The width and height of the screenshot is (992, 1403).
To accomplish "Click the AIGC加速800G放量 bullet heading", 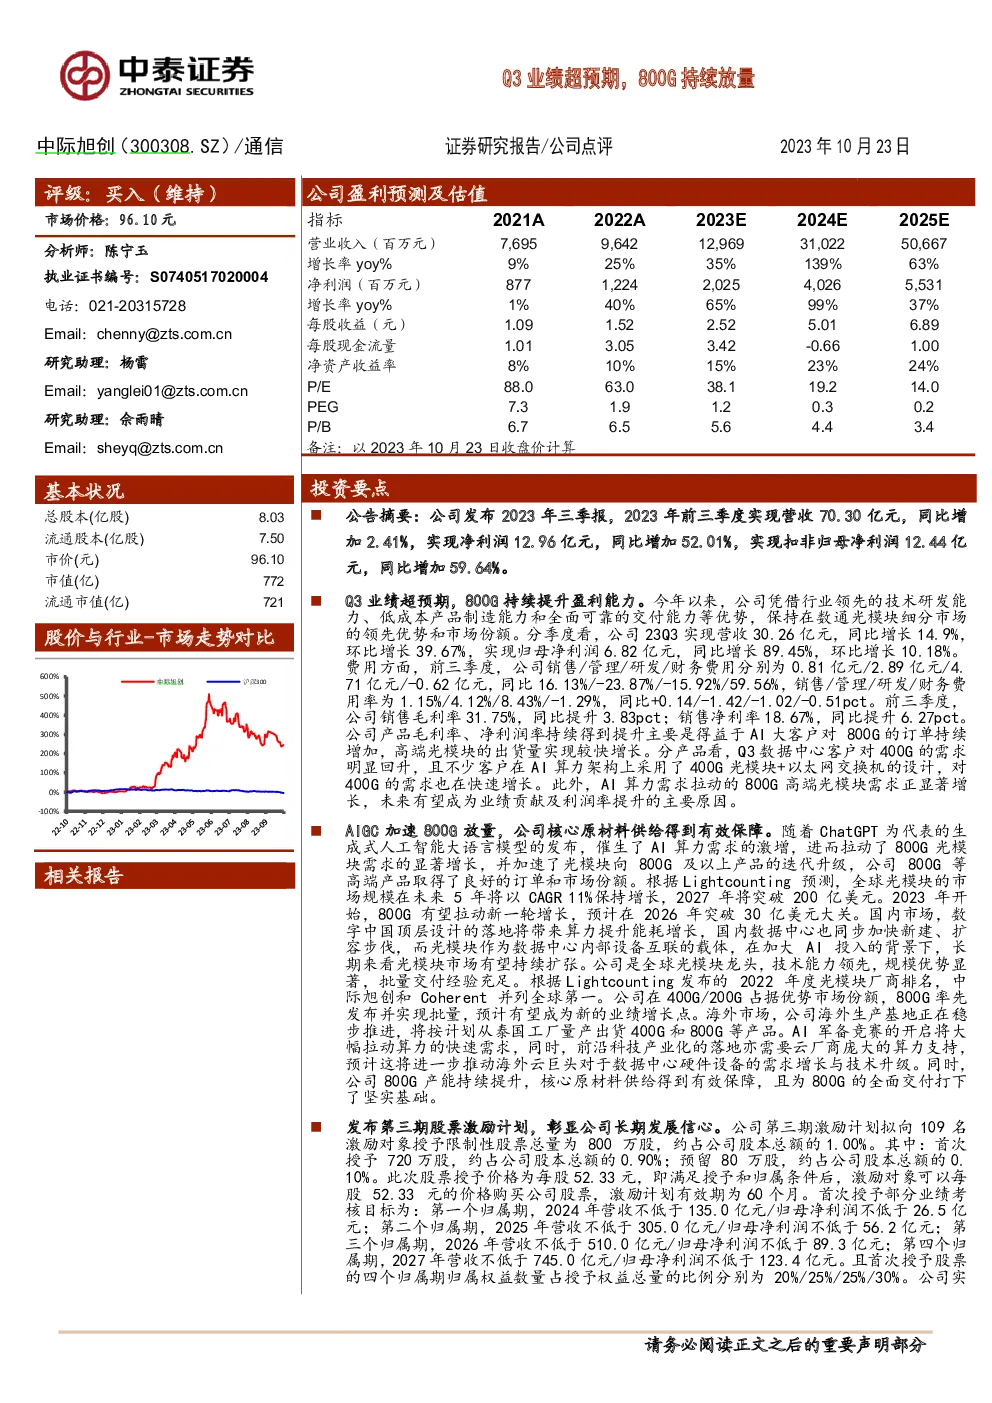I will click(x=558, y=831).
